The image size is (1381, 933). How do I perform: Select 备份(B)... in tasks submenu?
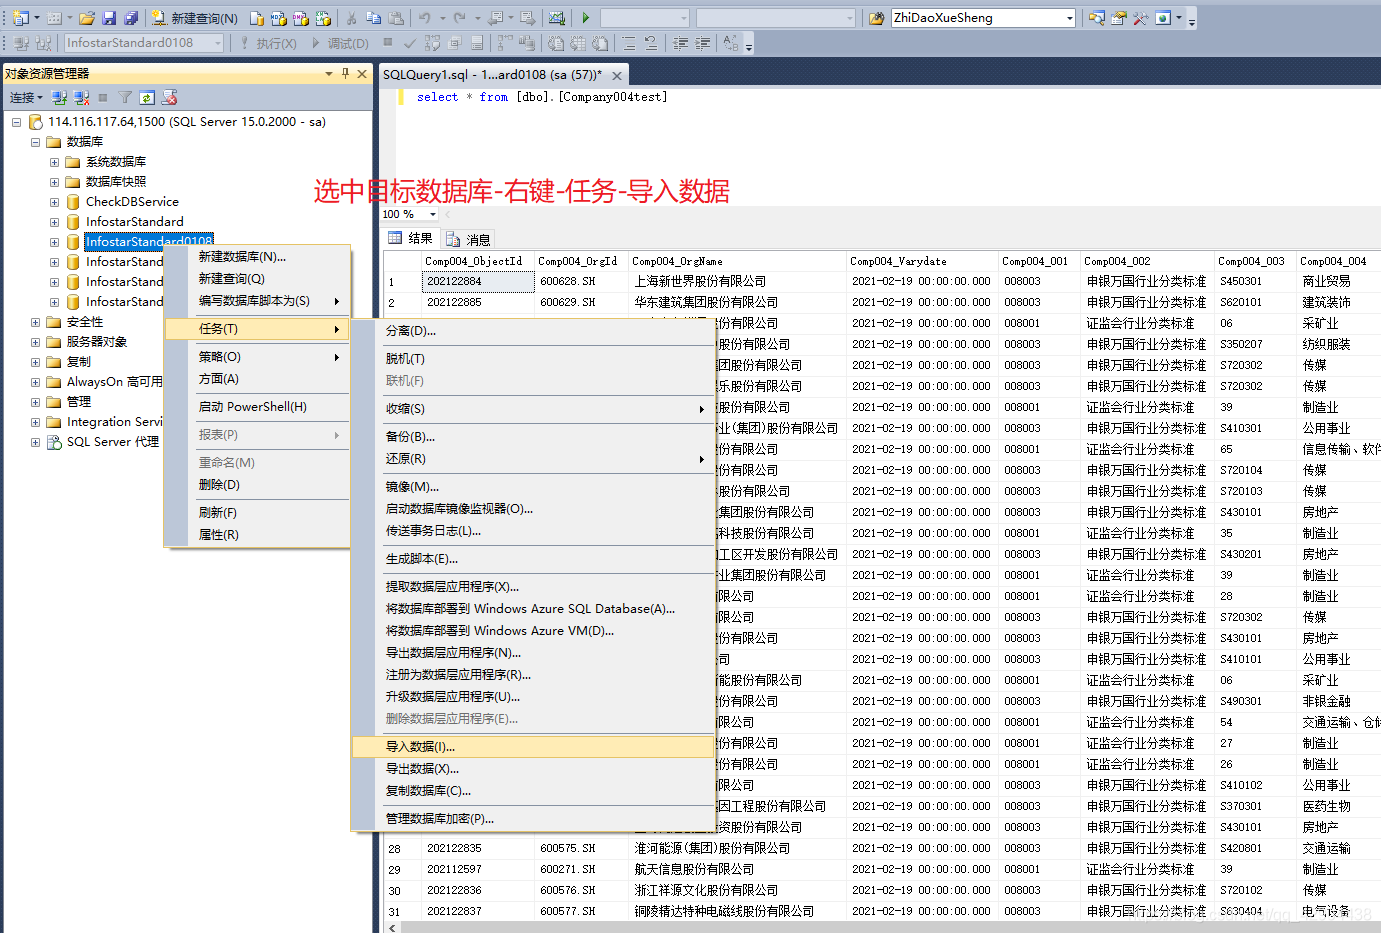(x=533, y=437)
